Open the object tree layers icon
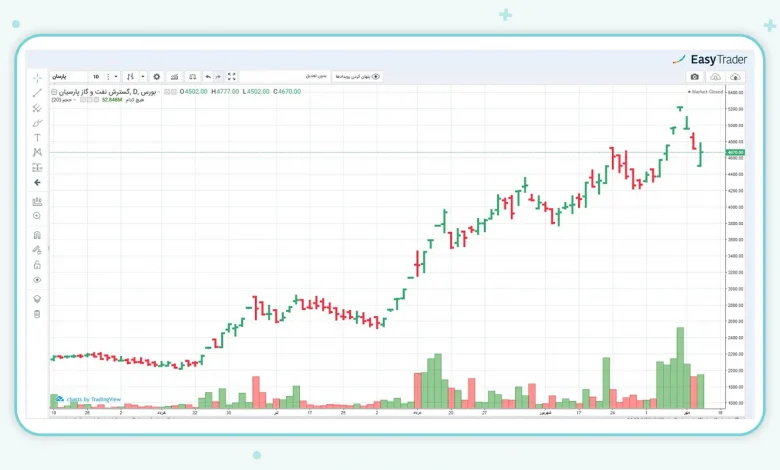The width and height of the screenshot is (780, 470). click(x=37, y=299)
